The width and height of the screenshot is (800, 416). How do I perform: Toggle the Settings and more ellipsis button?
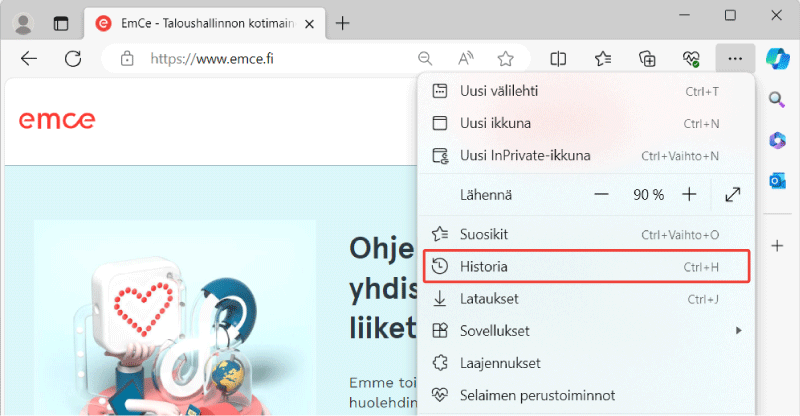pos(735,59)
